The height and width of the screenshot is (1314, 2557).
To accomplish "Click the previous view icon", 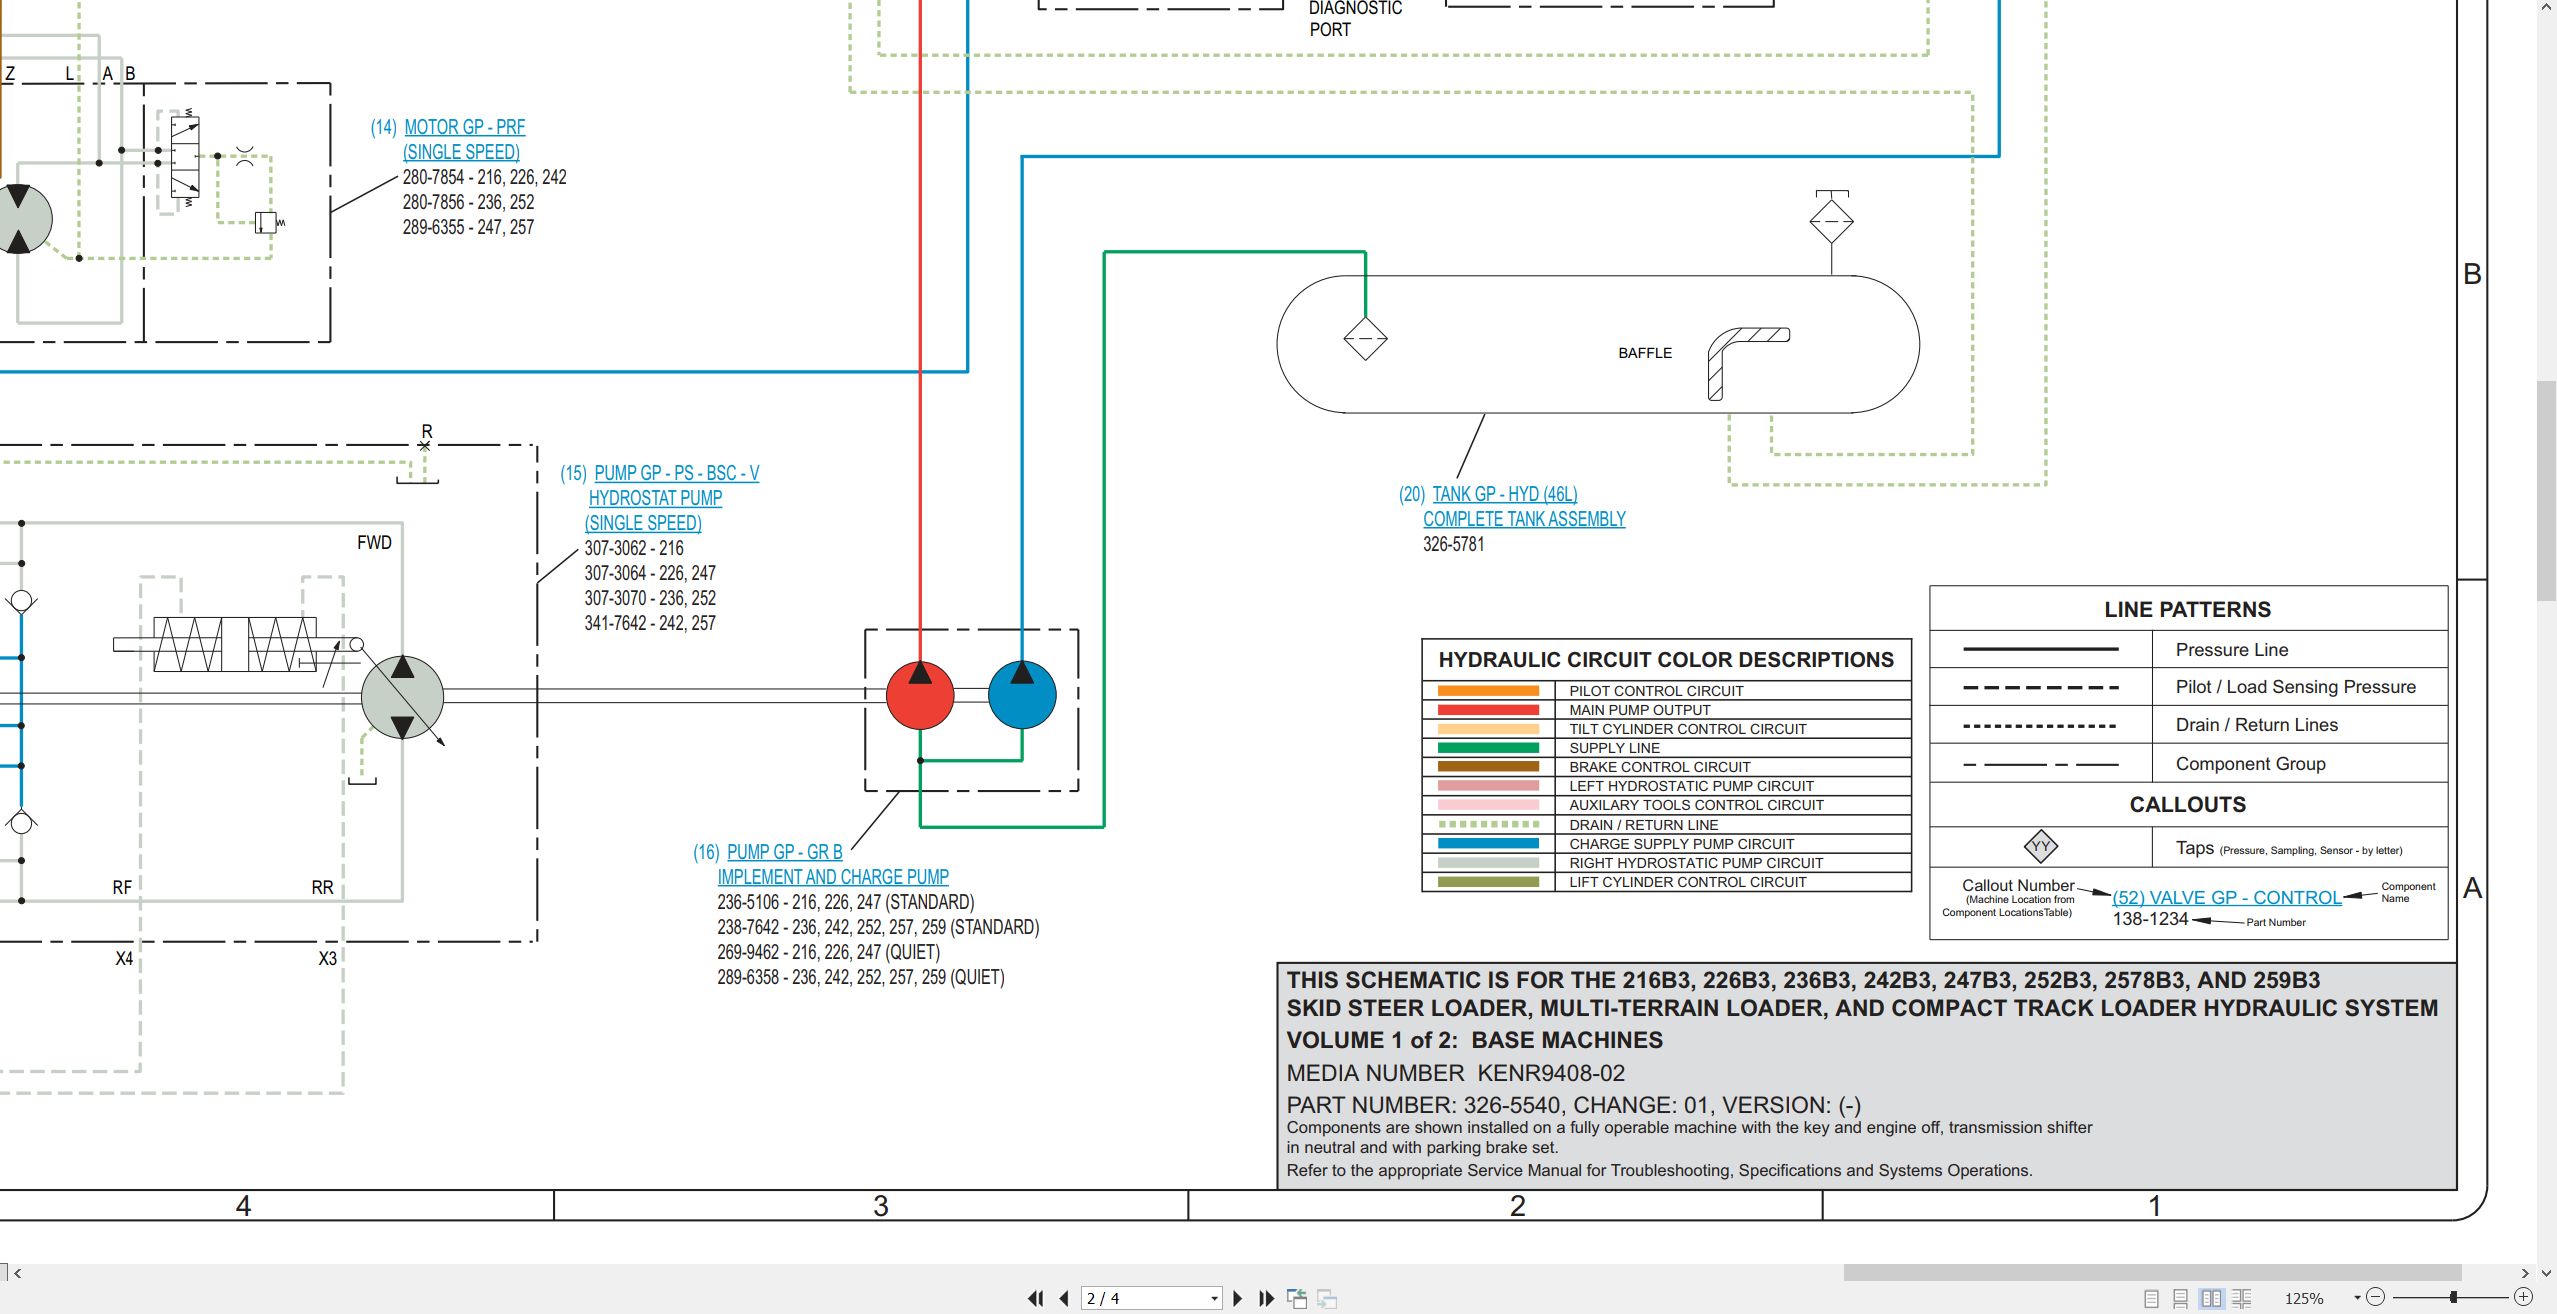I will coord(1297,1298).
